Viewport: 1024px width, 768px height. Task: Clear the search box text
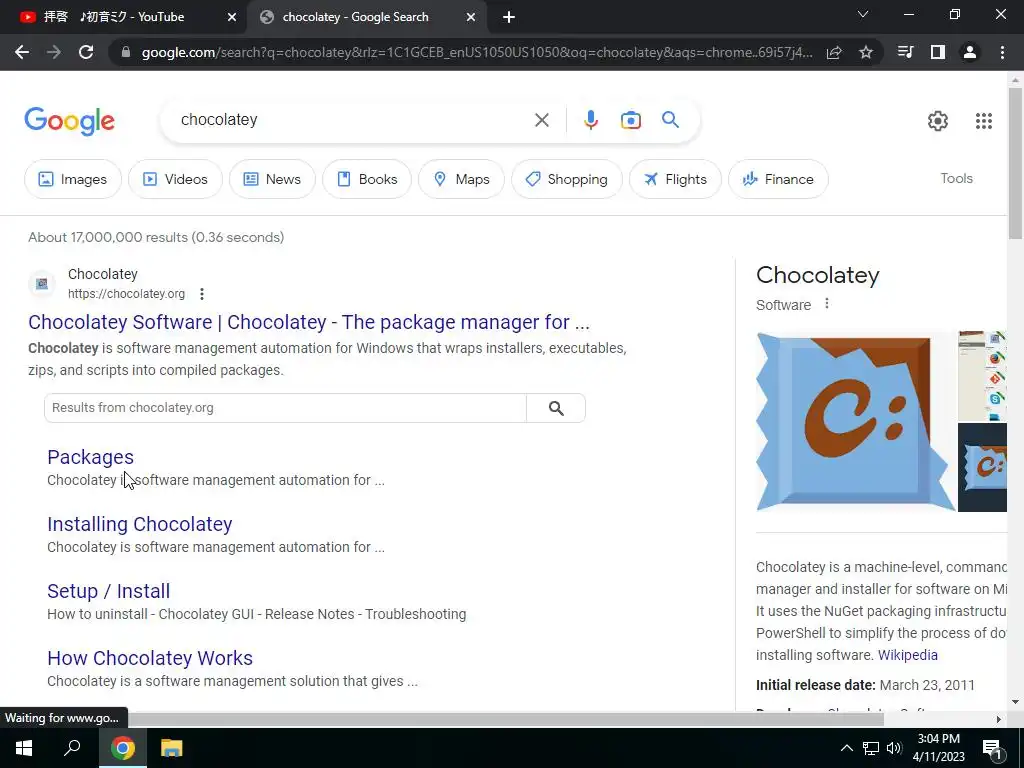pyautogui.click(x=541, y=120)
